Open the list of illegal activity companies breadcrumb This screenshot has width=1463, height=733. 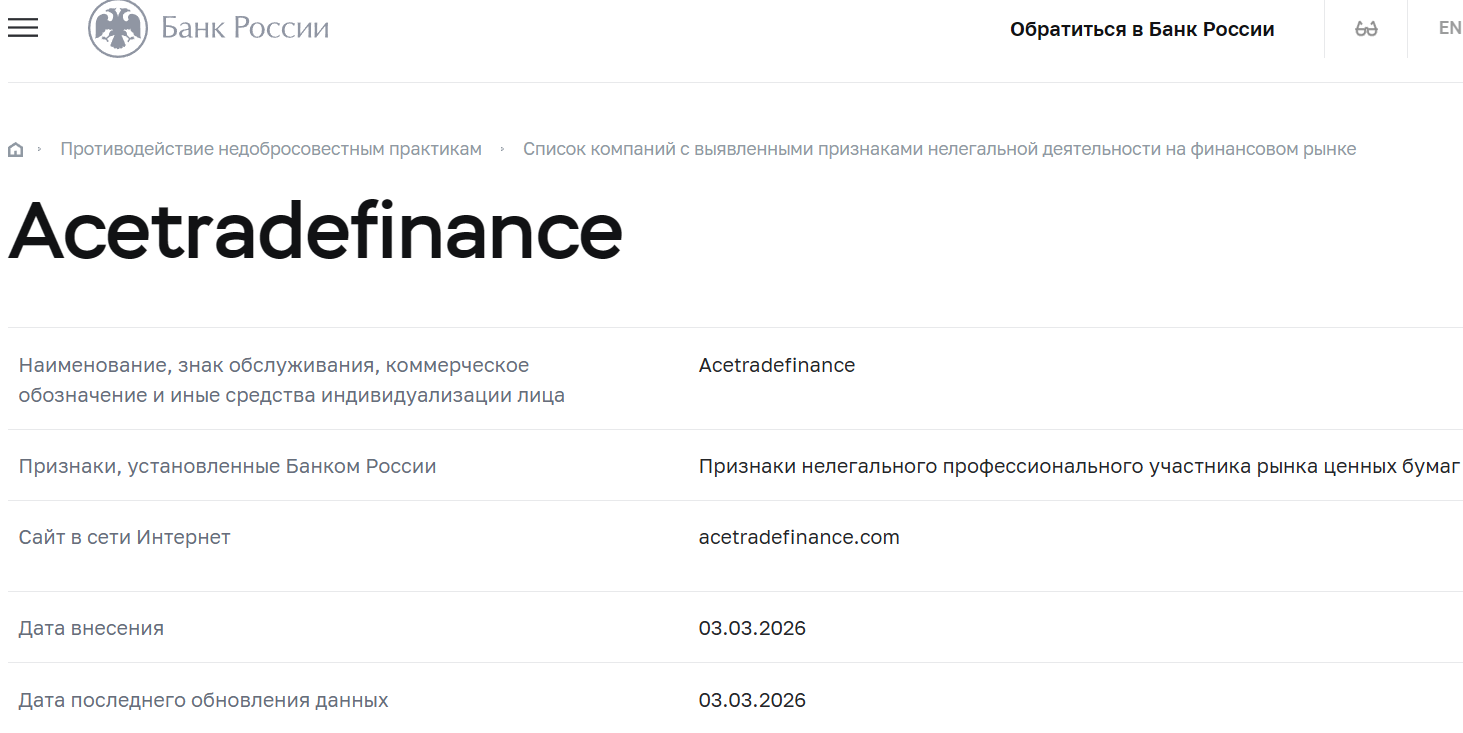[x=940, y=148]
